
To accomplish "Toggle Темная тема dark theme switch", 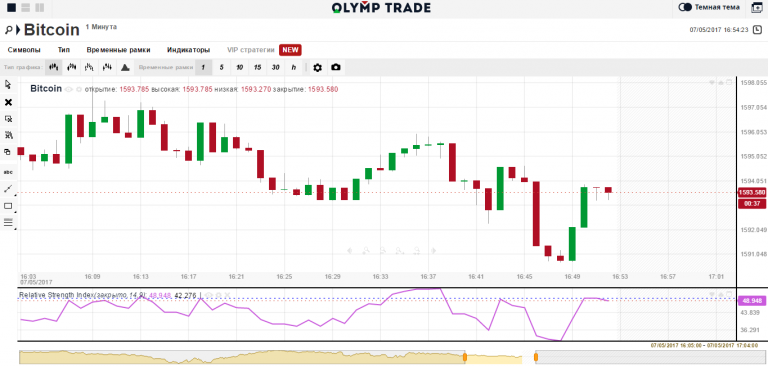I will [x=685, y=7].
